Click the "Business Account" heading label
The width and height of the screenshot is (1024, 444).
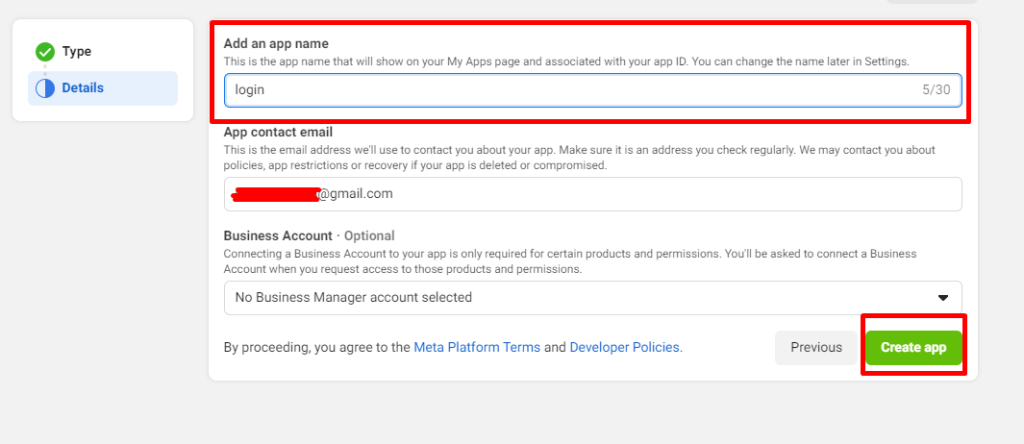coord(277,236)
